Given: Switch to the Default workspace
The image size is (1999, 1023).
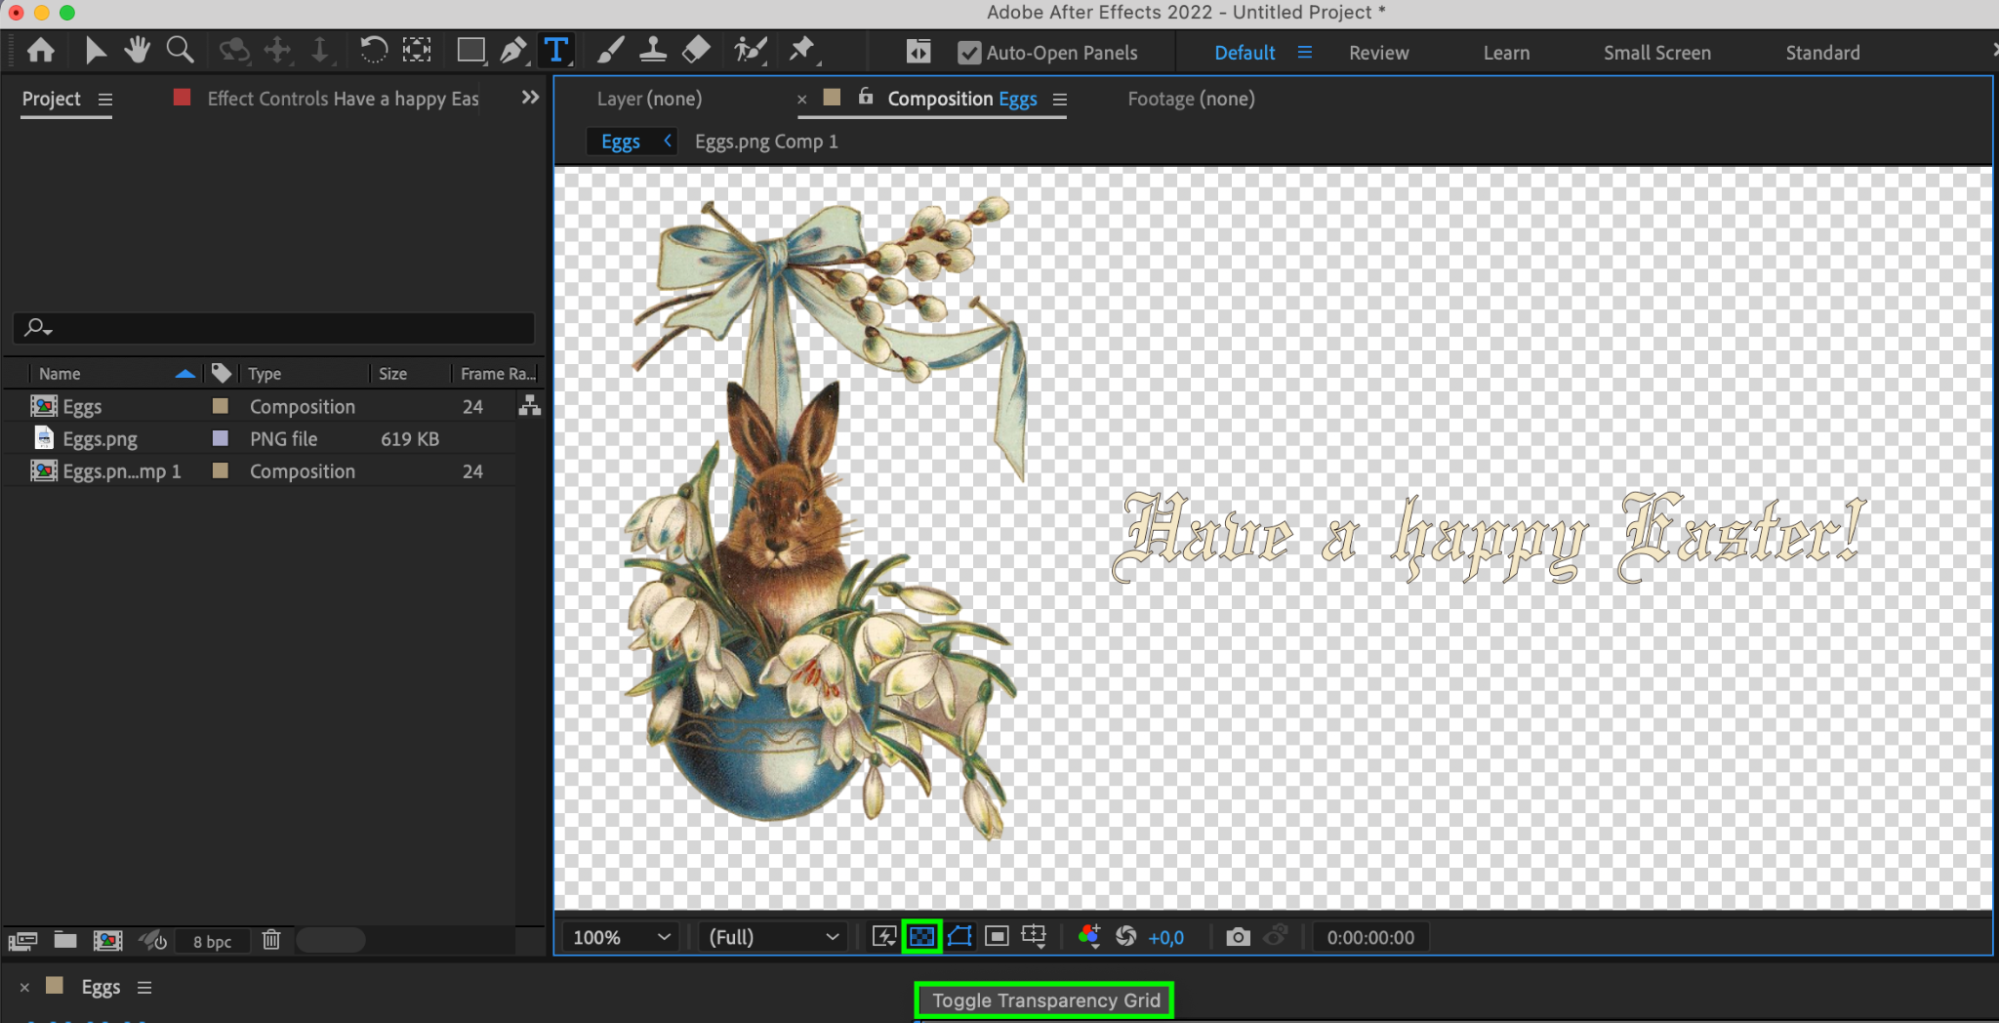Looking at the screenshot, I should (x=1244, y=53).
